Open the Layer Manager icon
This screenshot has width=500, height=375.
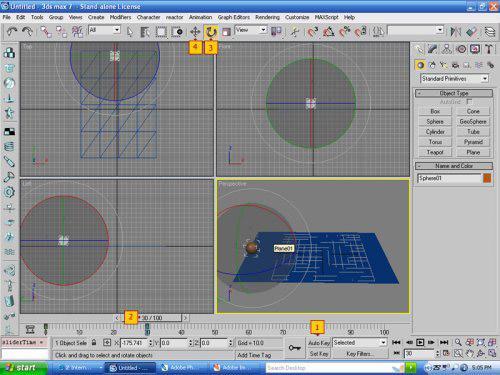point(490,32)
